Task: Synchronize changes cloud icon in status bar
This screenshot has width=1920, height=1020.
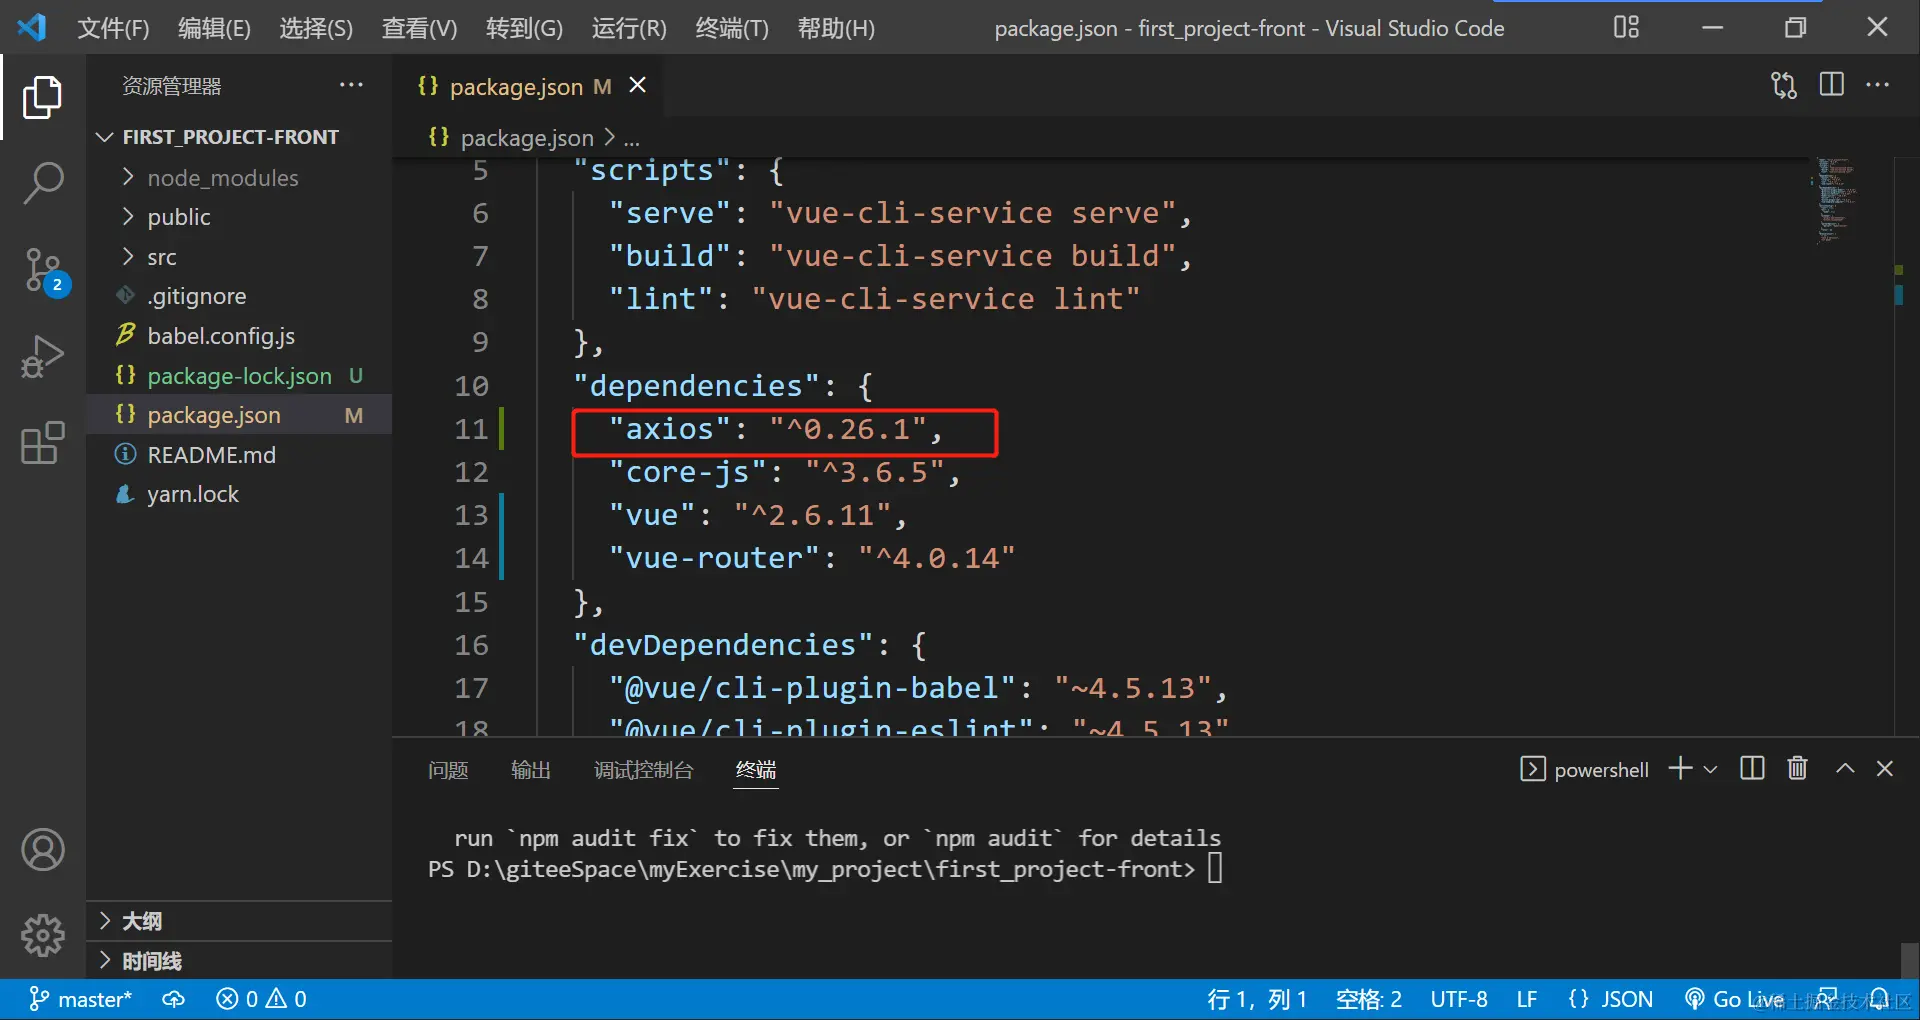Action: (174, 999)
